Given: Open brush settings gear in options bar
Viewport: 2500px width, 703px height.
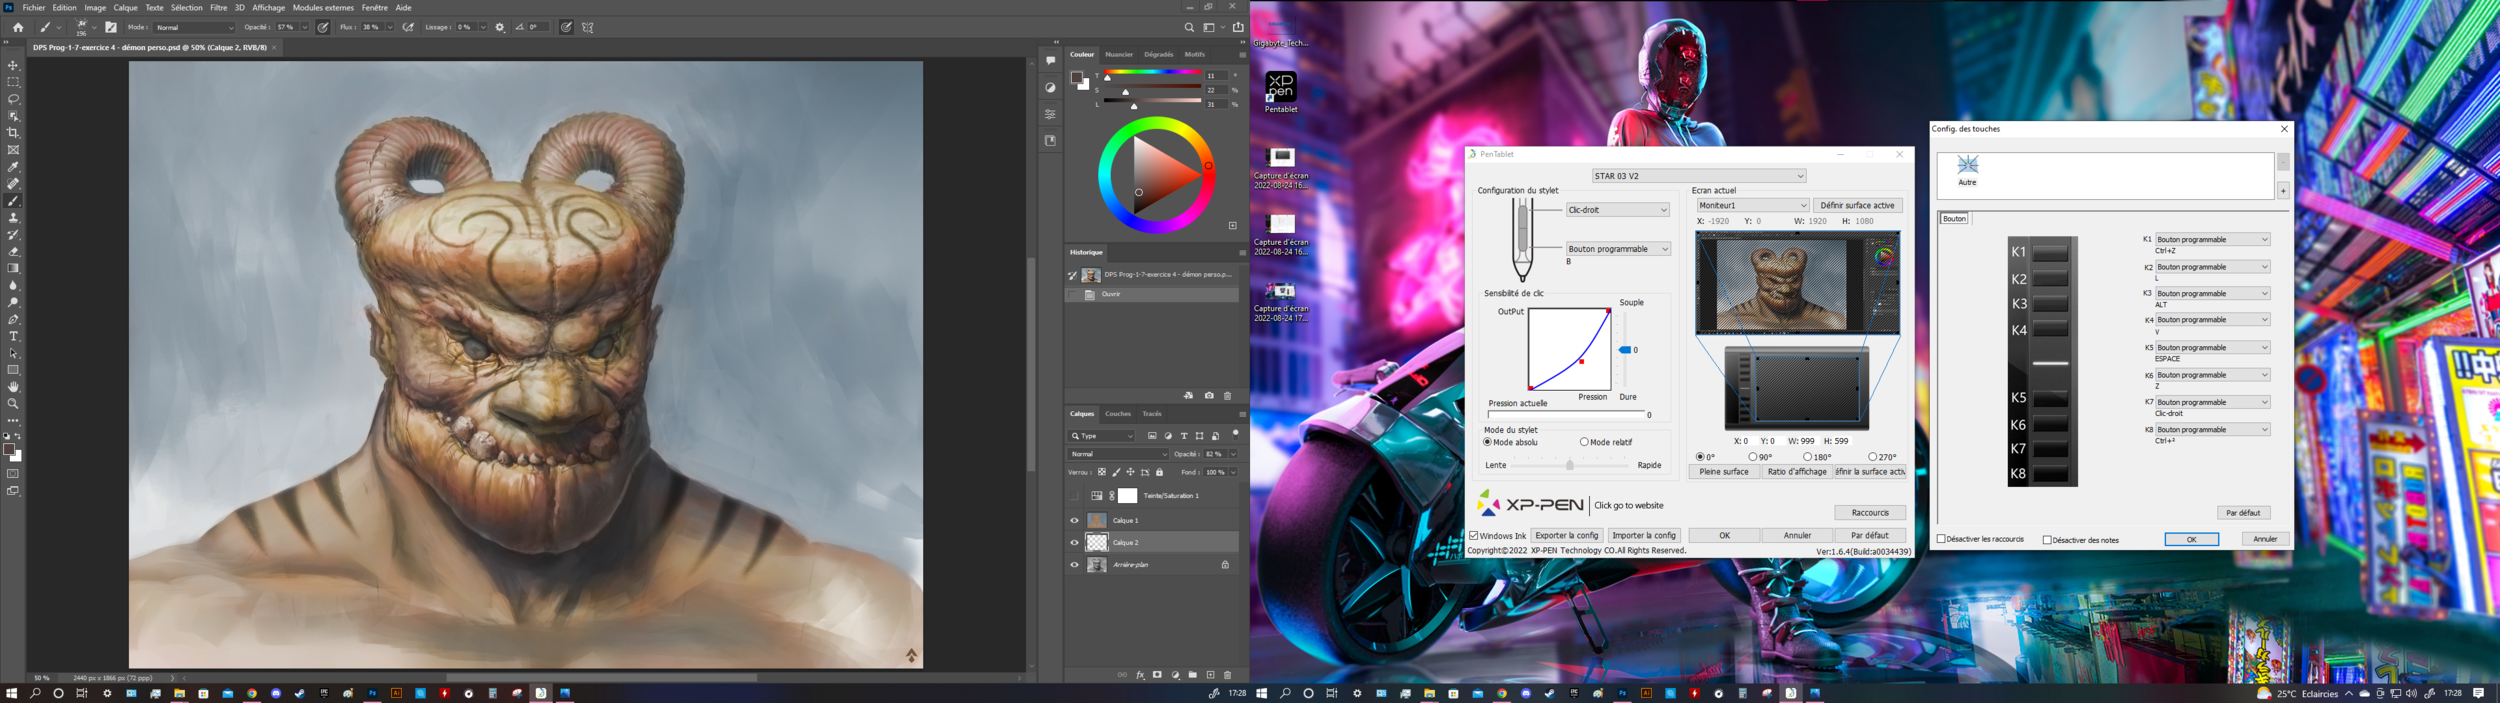Looking at the screenshot, I should (x=500, y=28).
